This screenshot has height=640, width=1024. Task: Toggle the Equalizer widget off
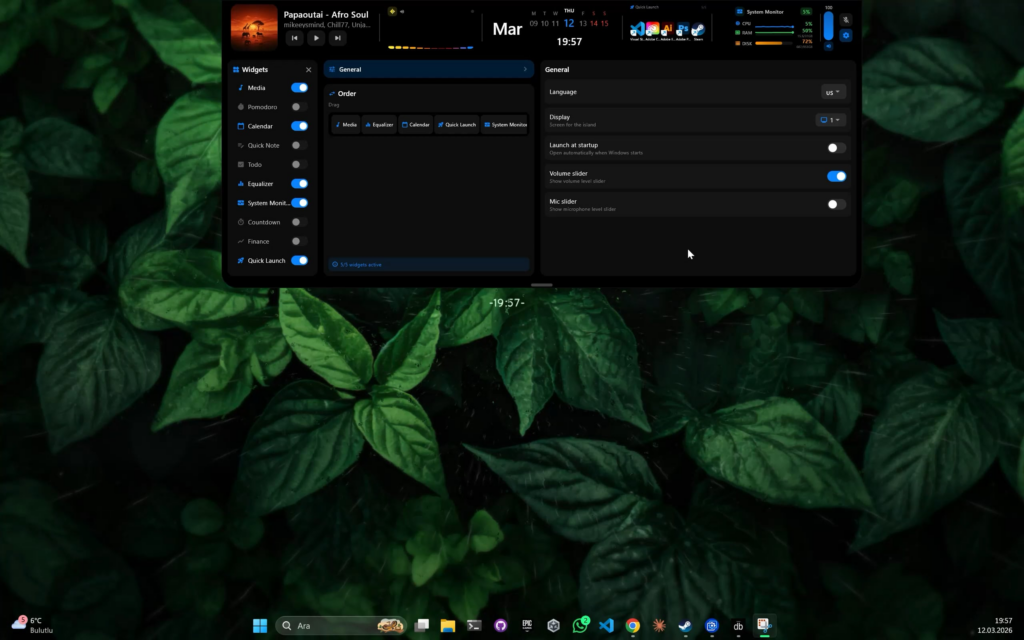tap(299, 184)
